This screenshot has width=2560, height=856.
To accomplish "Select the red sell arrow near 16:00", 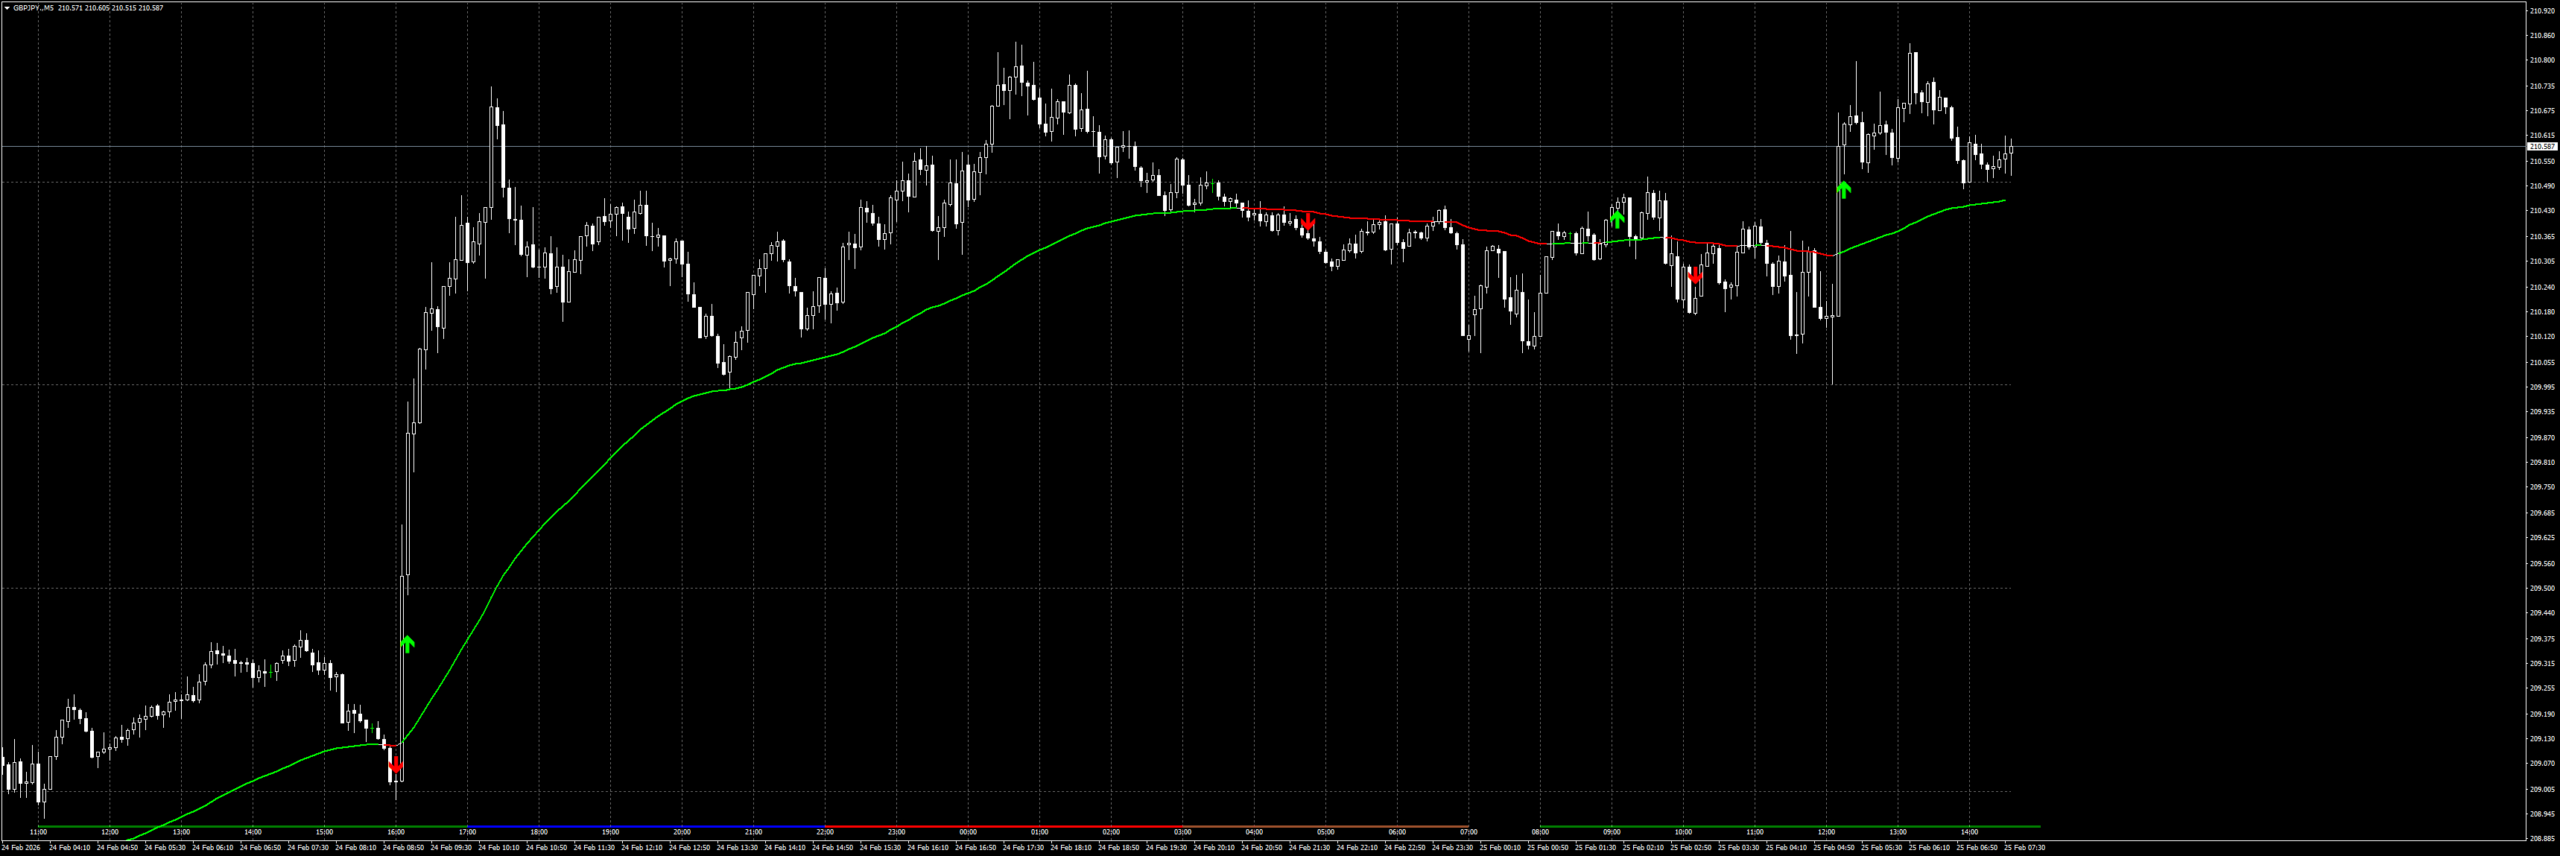I will [x=396, y=765].
